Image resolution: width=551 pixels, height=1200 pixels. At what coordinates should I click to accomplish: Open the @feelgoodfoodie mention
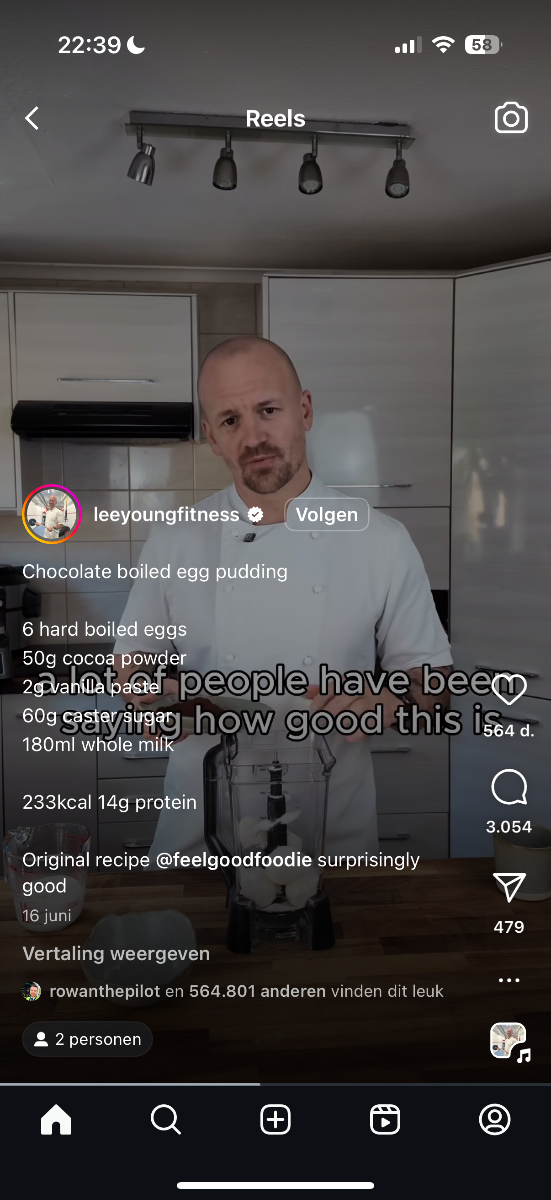click(x=234, y=860)
